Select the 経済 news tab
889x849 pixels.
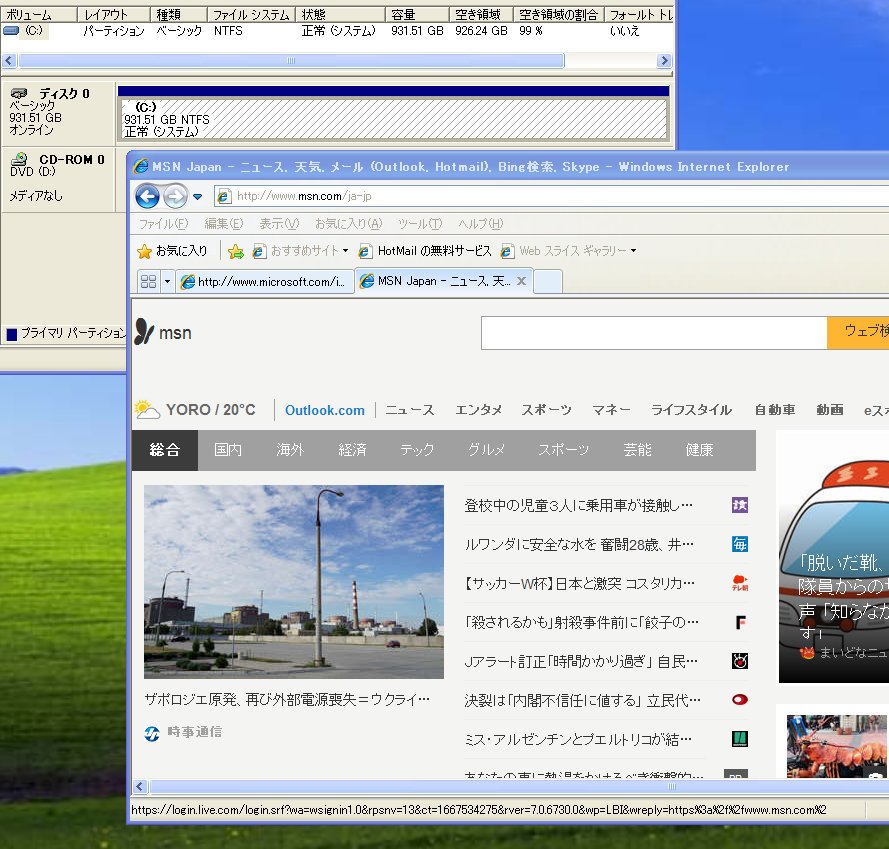tap(352, 450)
